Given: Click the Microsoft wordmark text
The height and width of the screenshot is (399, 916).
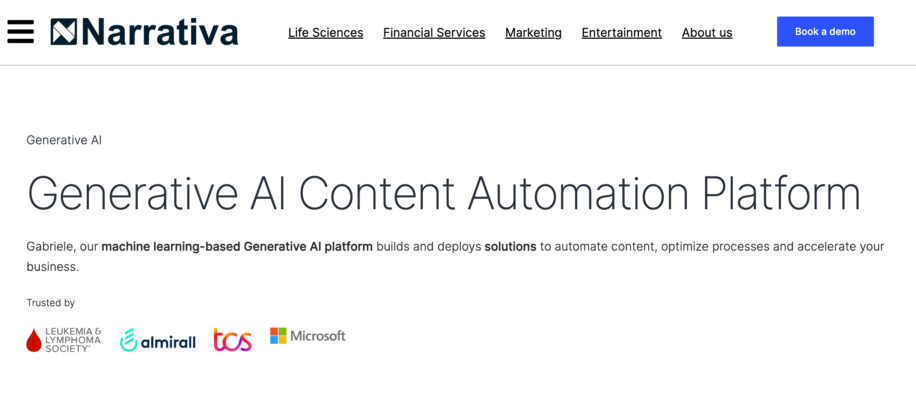Looking at the screenshot, I should pos(318,336).
